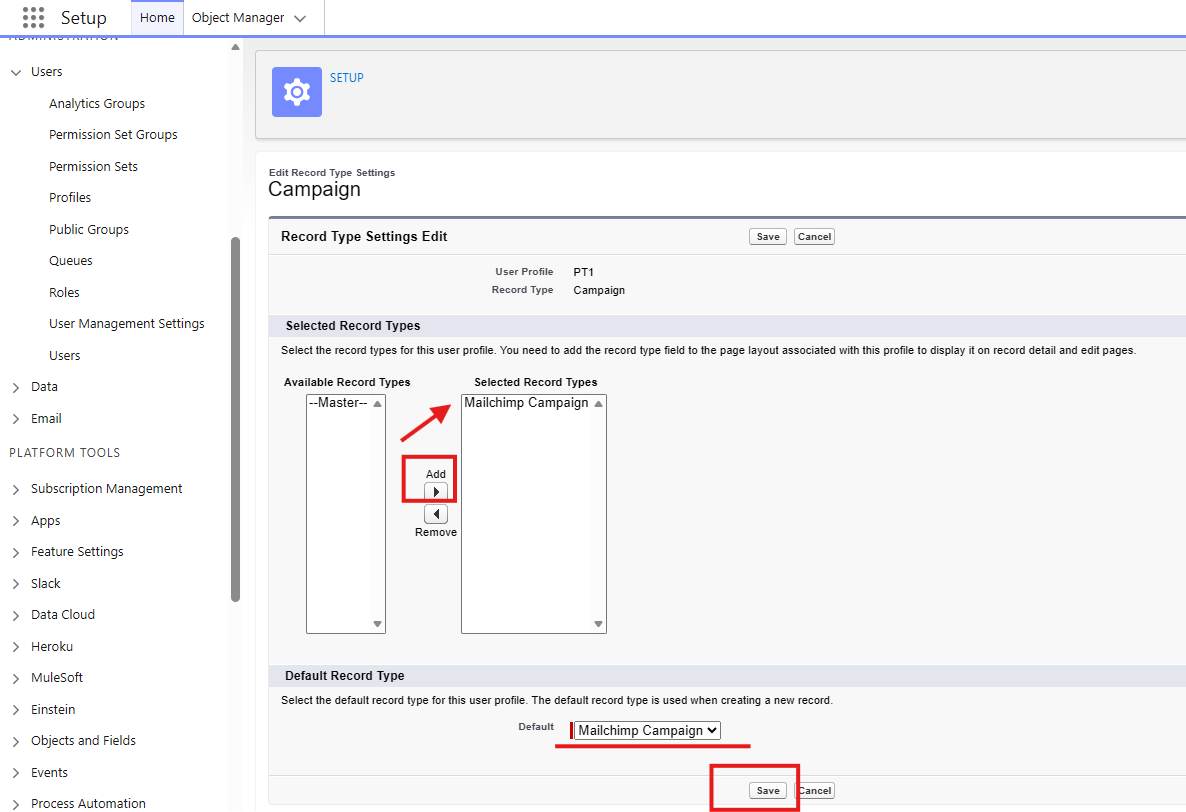Viewport: 1186px width, 812px height.
Task: Expand the Data Cloud section
Action: 16,615
